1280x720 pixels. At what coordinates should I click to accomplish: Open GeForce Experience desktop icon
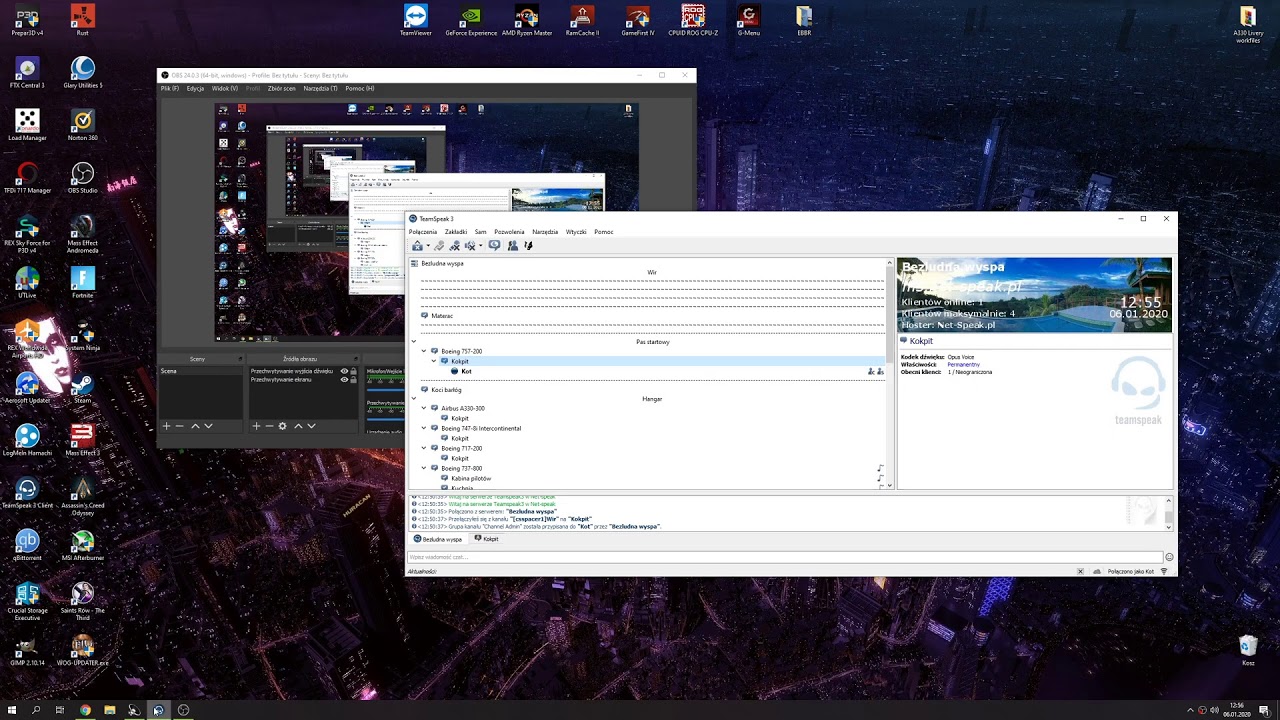tap(471, 20)
